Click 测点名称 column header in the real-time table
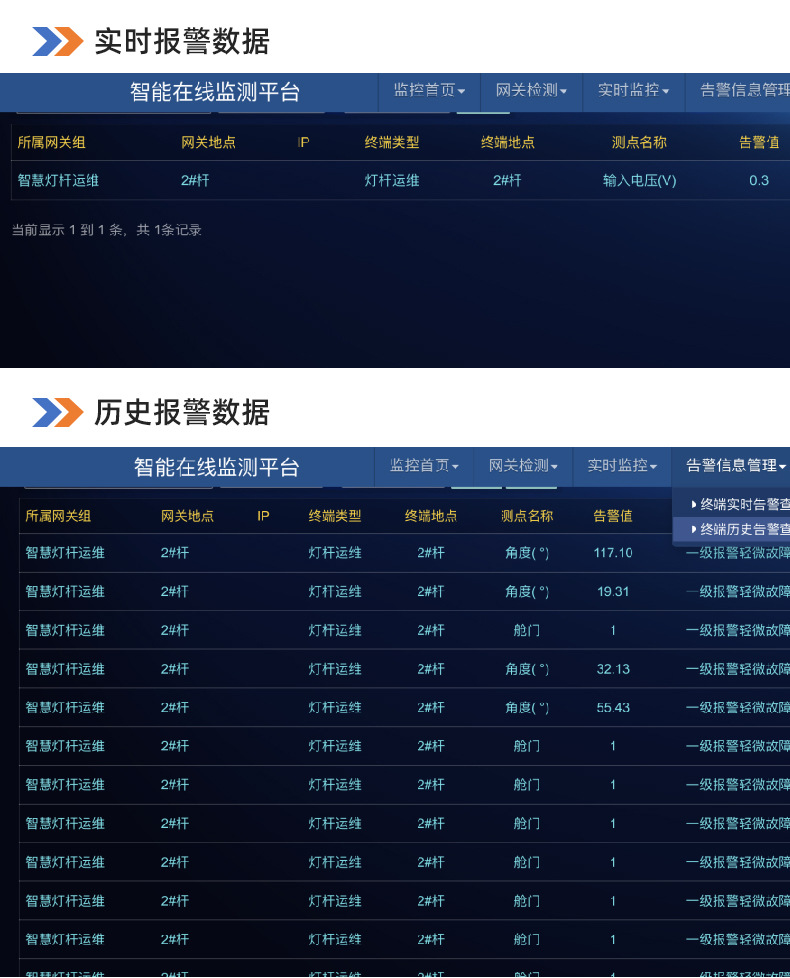The height and width of the screenshot is (978, 790). pos(639,142)
